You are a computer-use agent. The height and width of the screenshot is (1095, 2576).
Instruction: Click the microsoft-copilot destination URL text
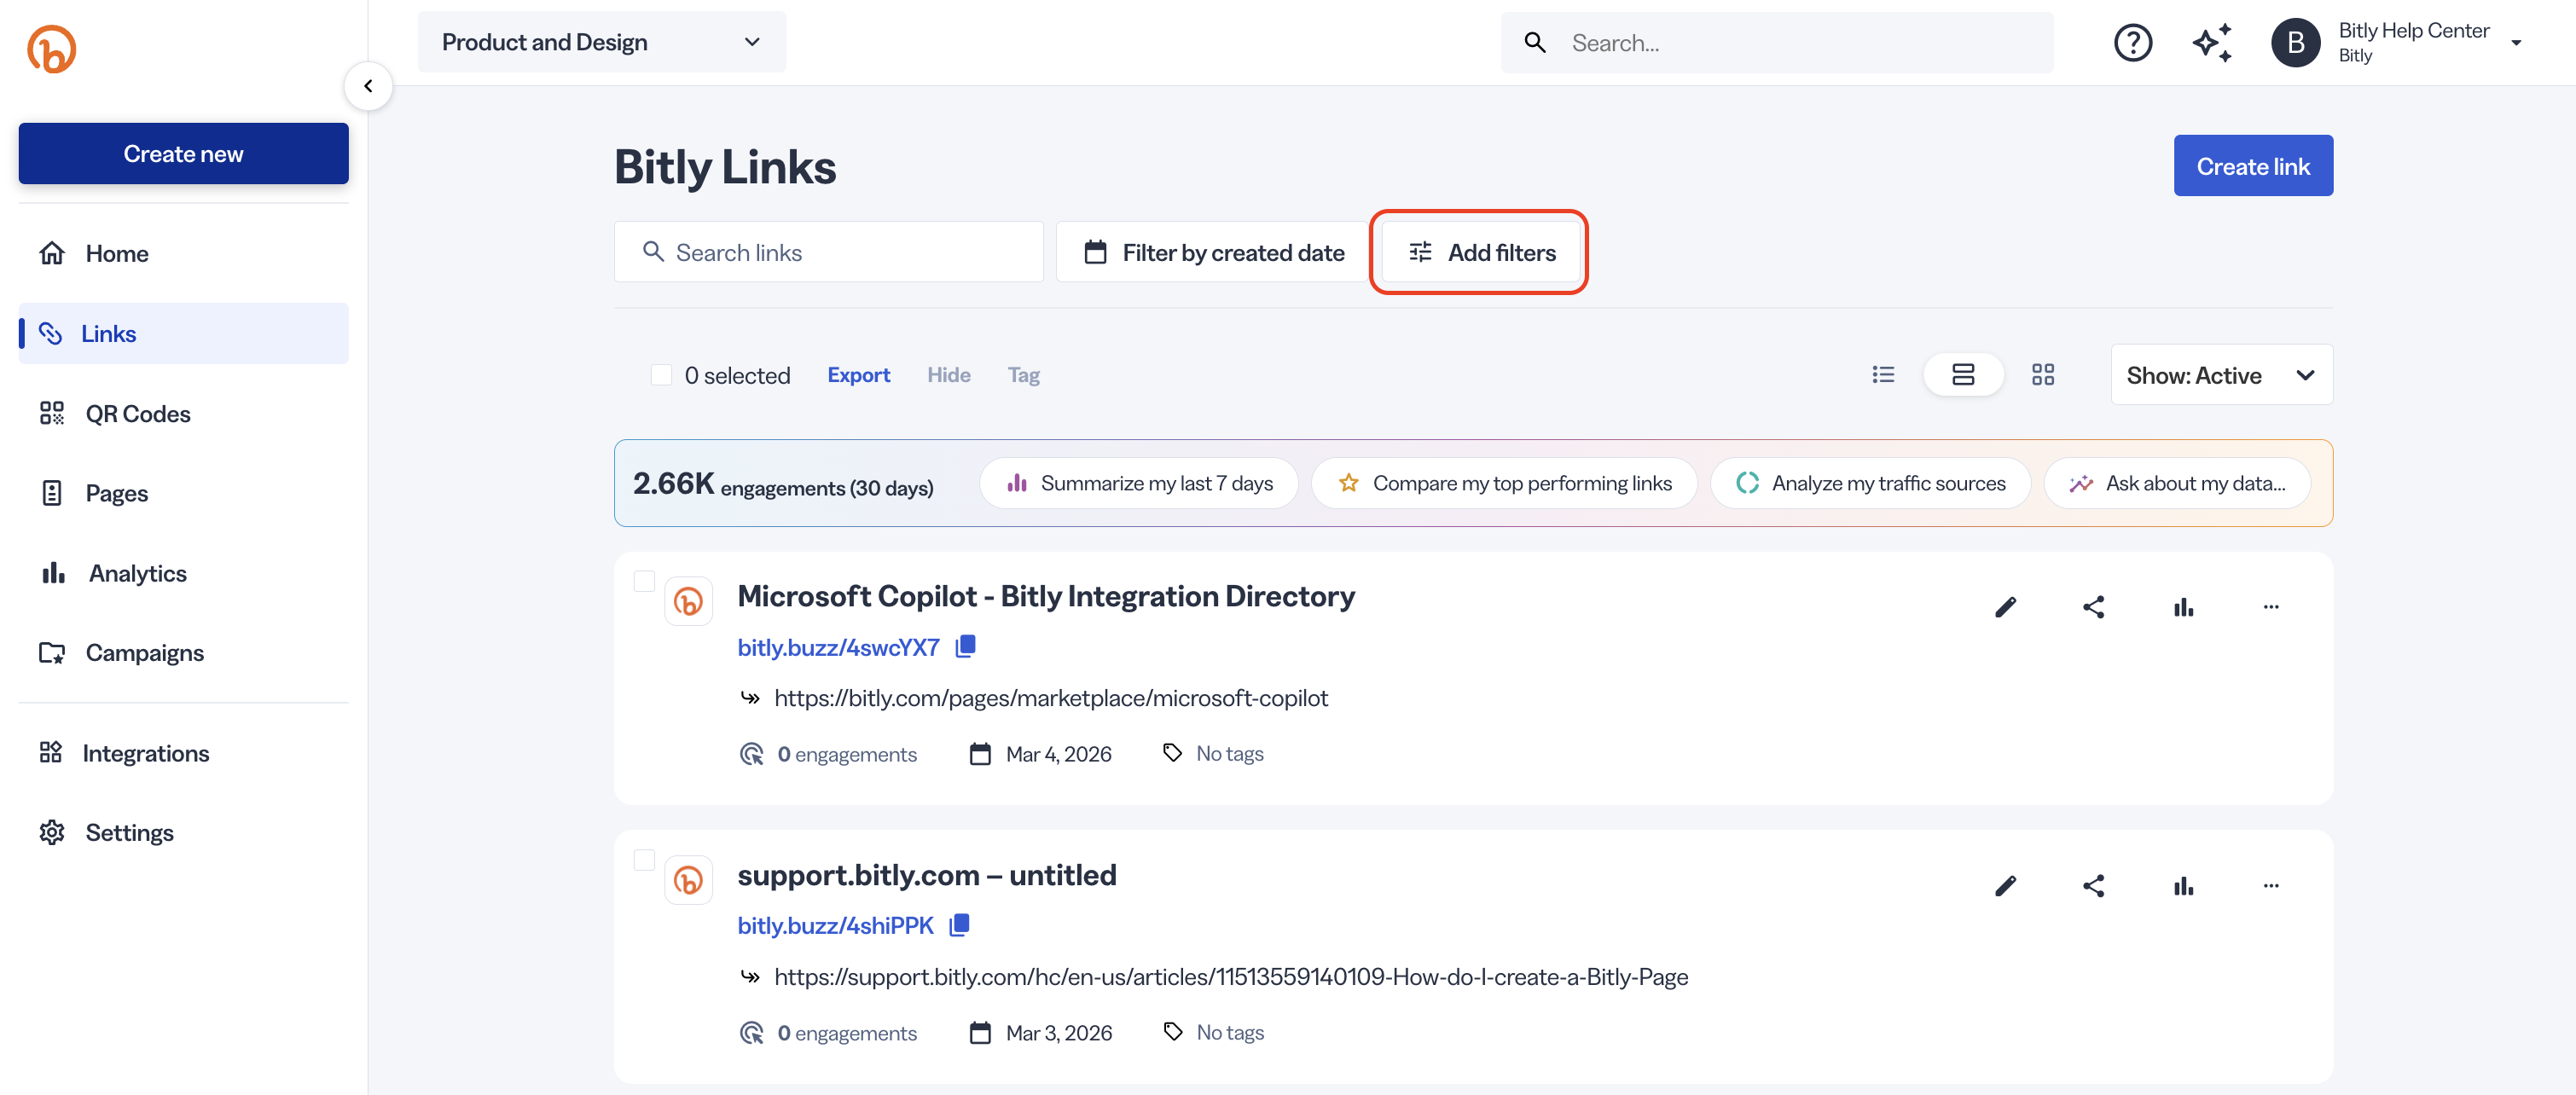tap(1051, 698)
